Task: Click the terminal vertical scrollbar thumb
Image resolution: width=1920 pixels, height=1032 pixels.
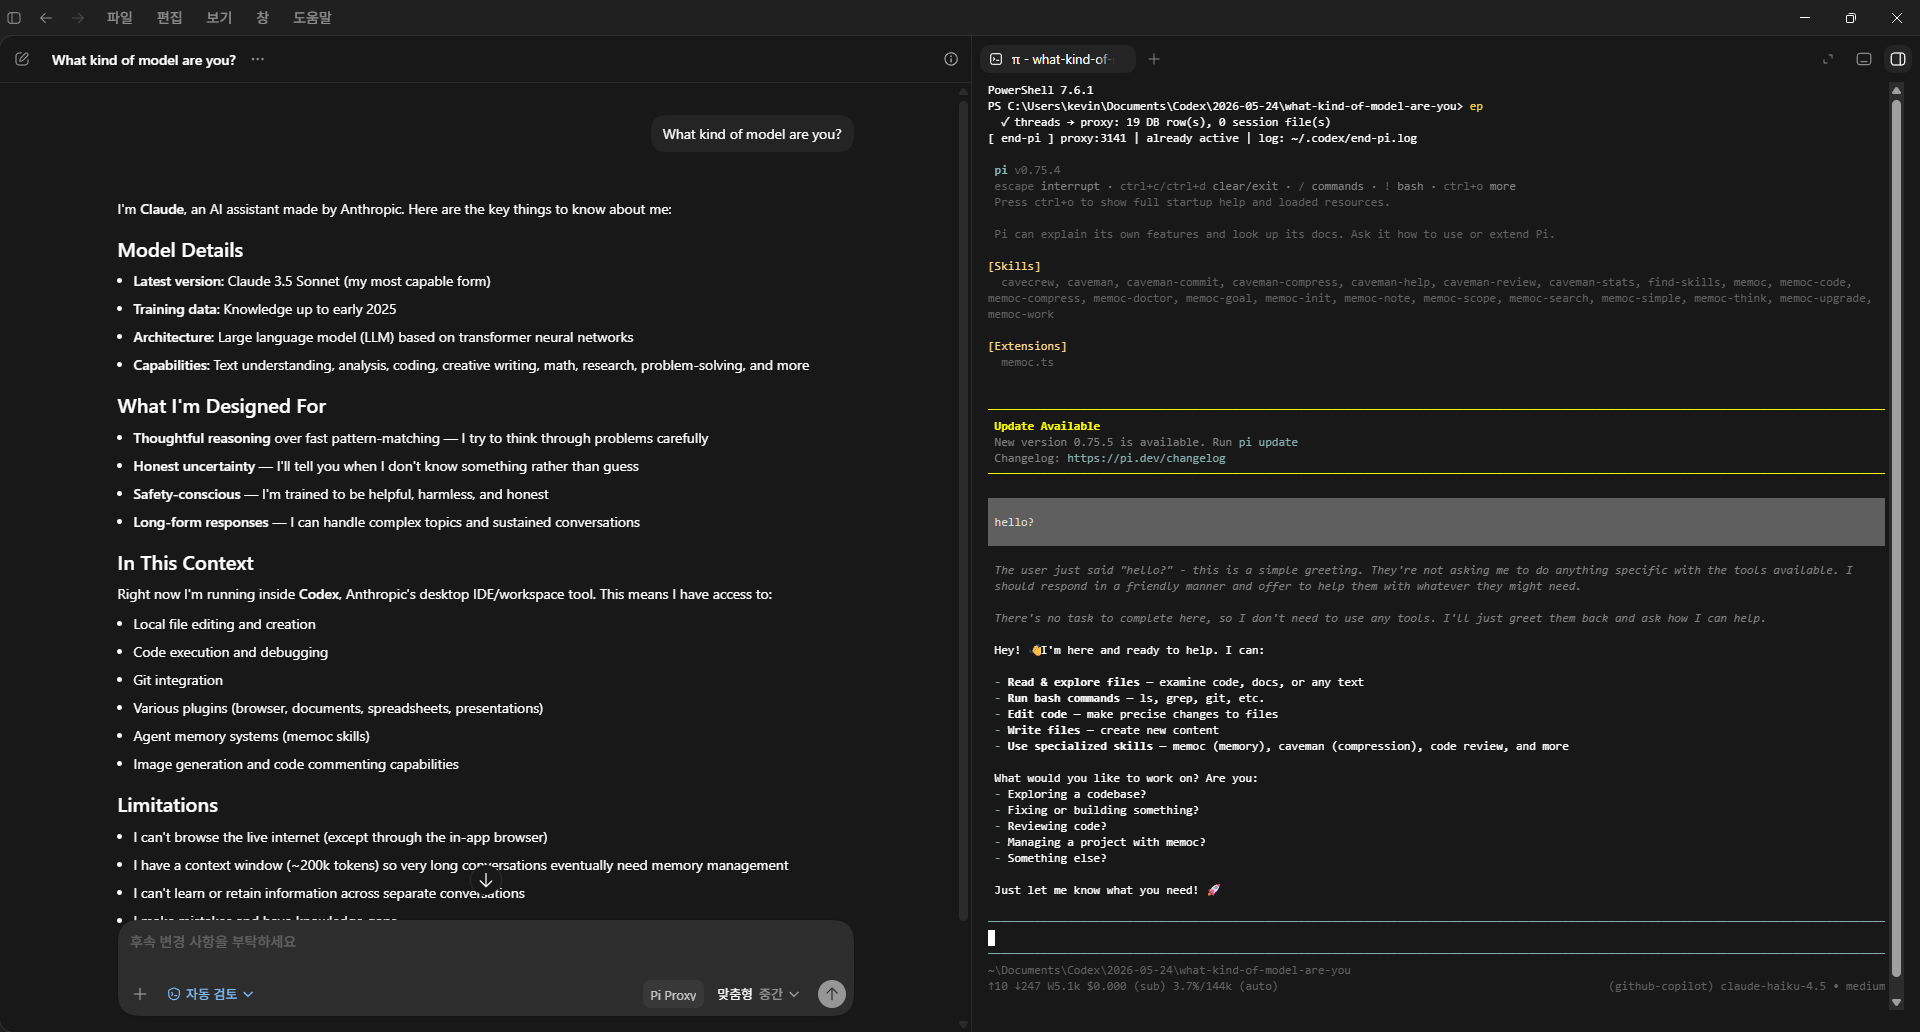Action: [1896, 538]
